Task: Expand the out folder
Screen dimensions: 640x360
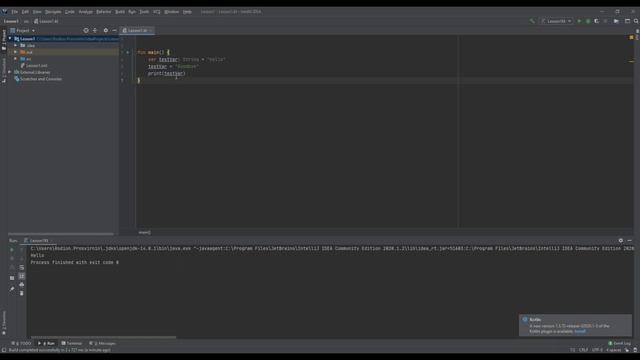Action: click(x=16, y=52)
